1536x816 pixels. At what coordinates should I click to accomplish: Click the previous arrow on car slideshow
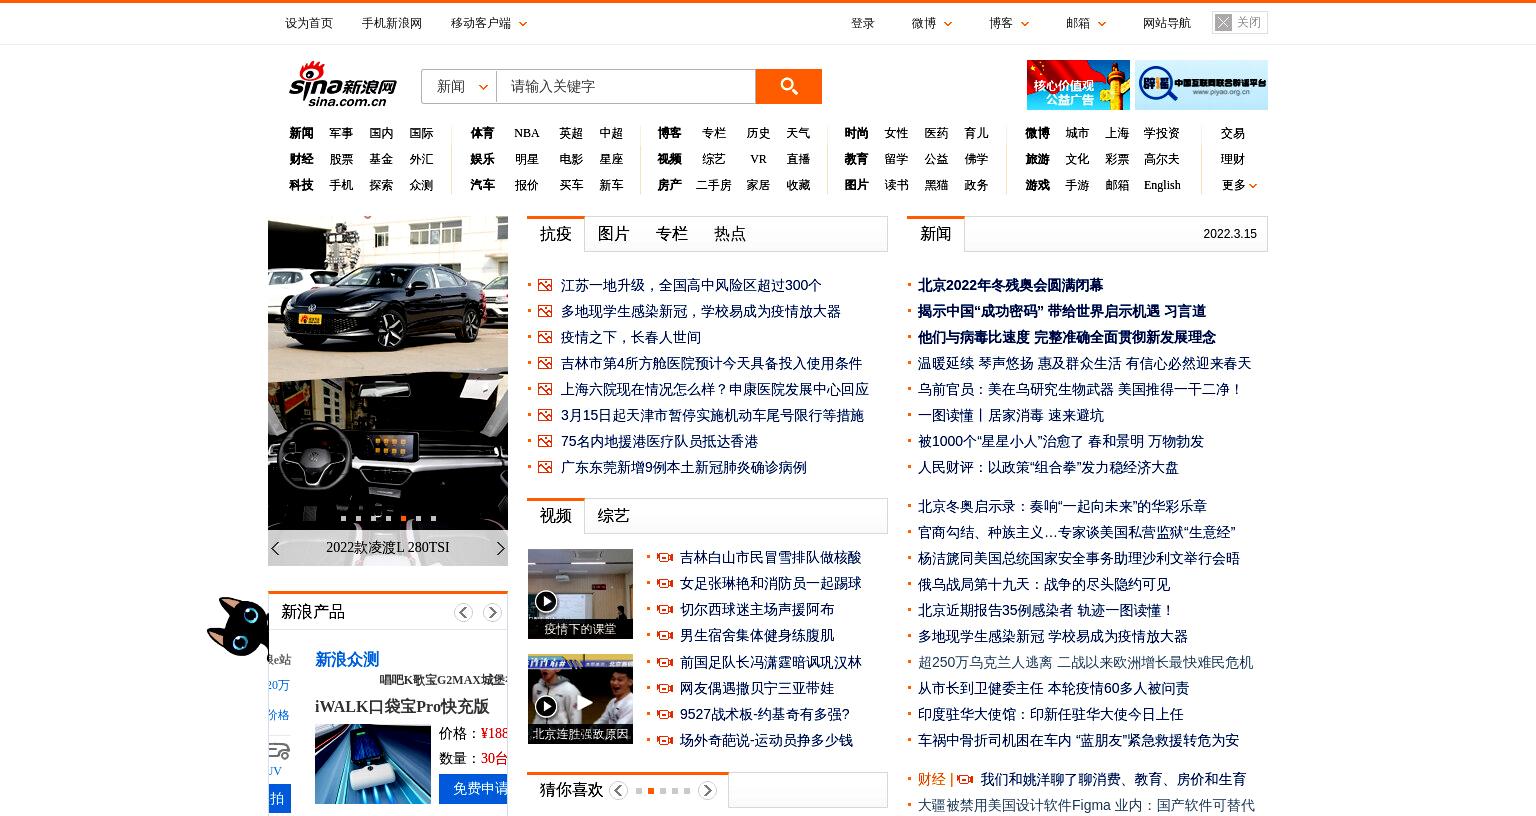coord(275,548)
